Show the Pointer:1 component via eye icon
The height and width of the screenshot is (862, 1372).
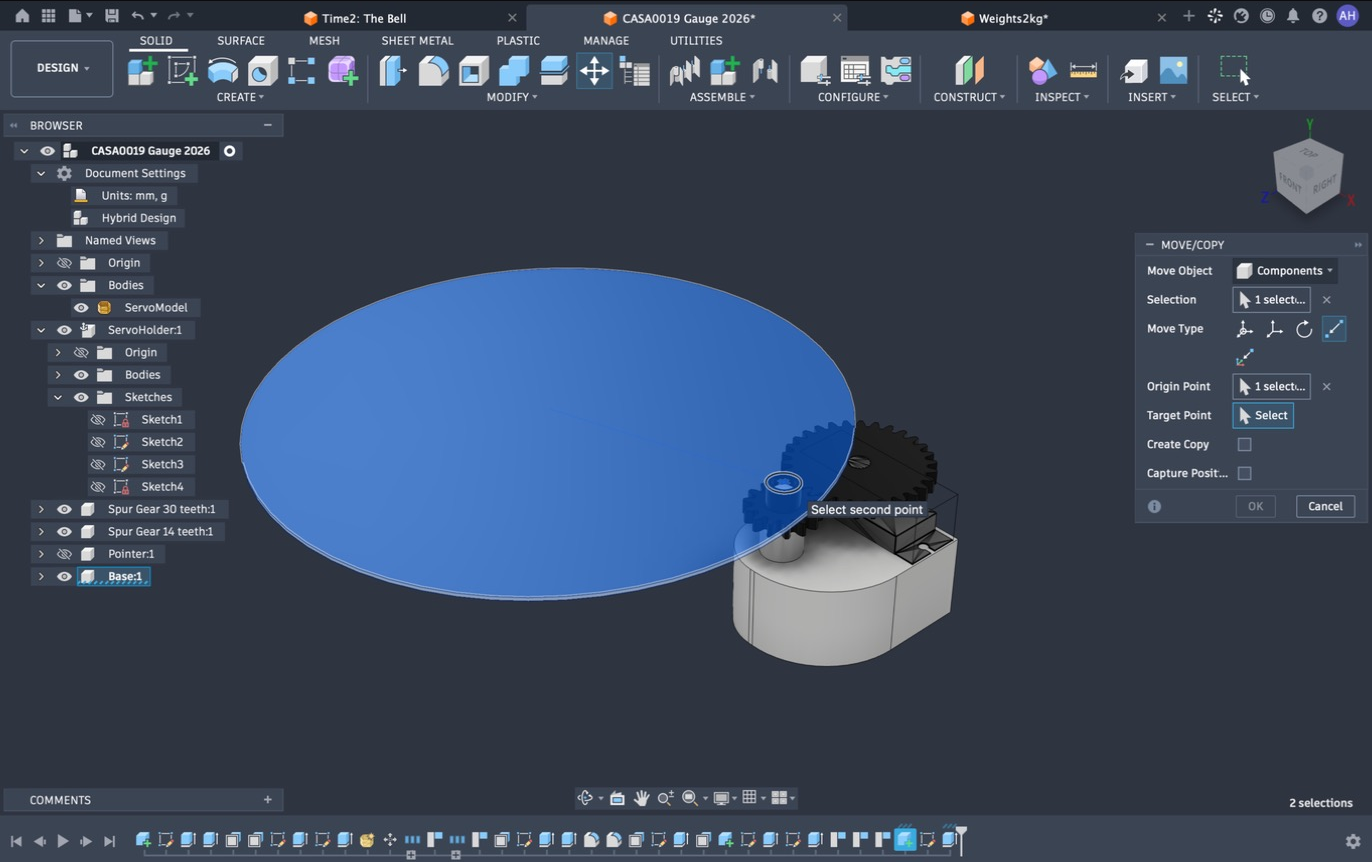[64, 554]
